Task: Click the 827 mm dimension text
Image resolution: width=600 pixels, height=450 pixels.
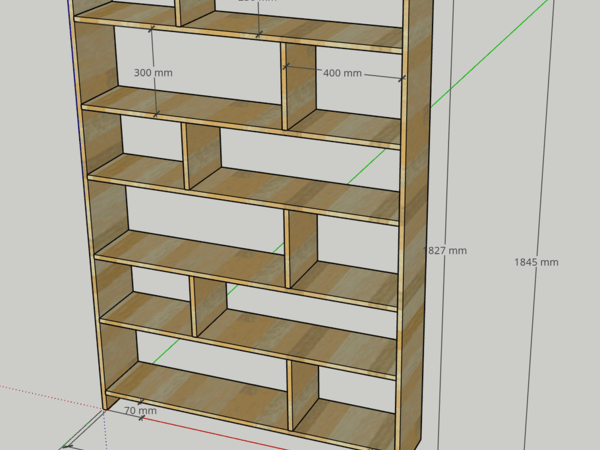Action: point(447,250)
